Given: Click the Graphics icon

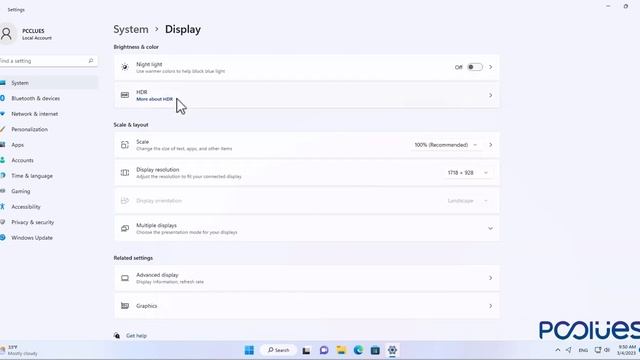Looking at the screenshot, I should pyautogui.click(x=125, y=306).
